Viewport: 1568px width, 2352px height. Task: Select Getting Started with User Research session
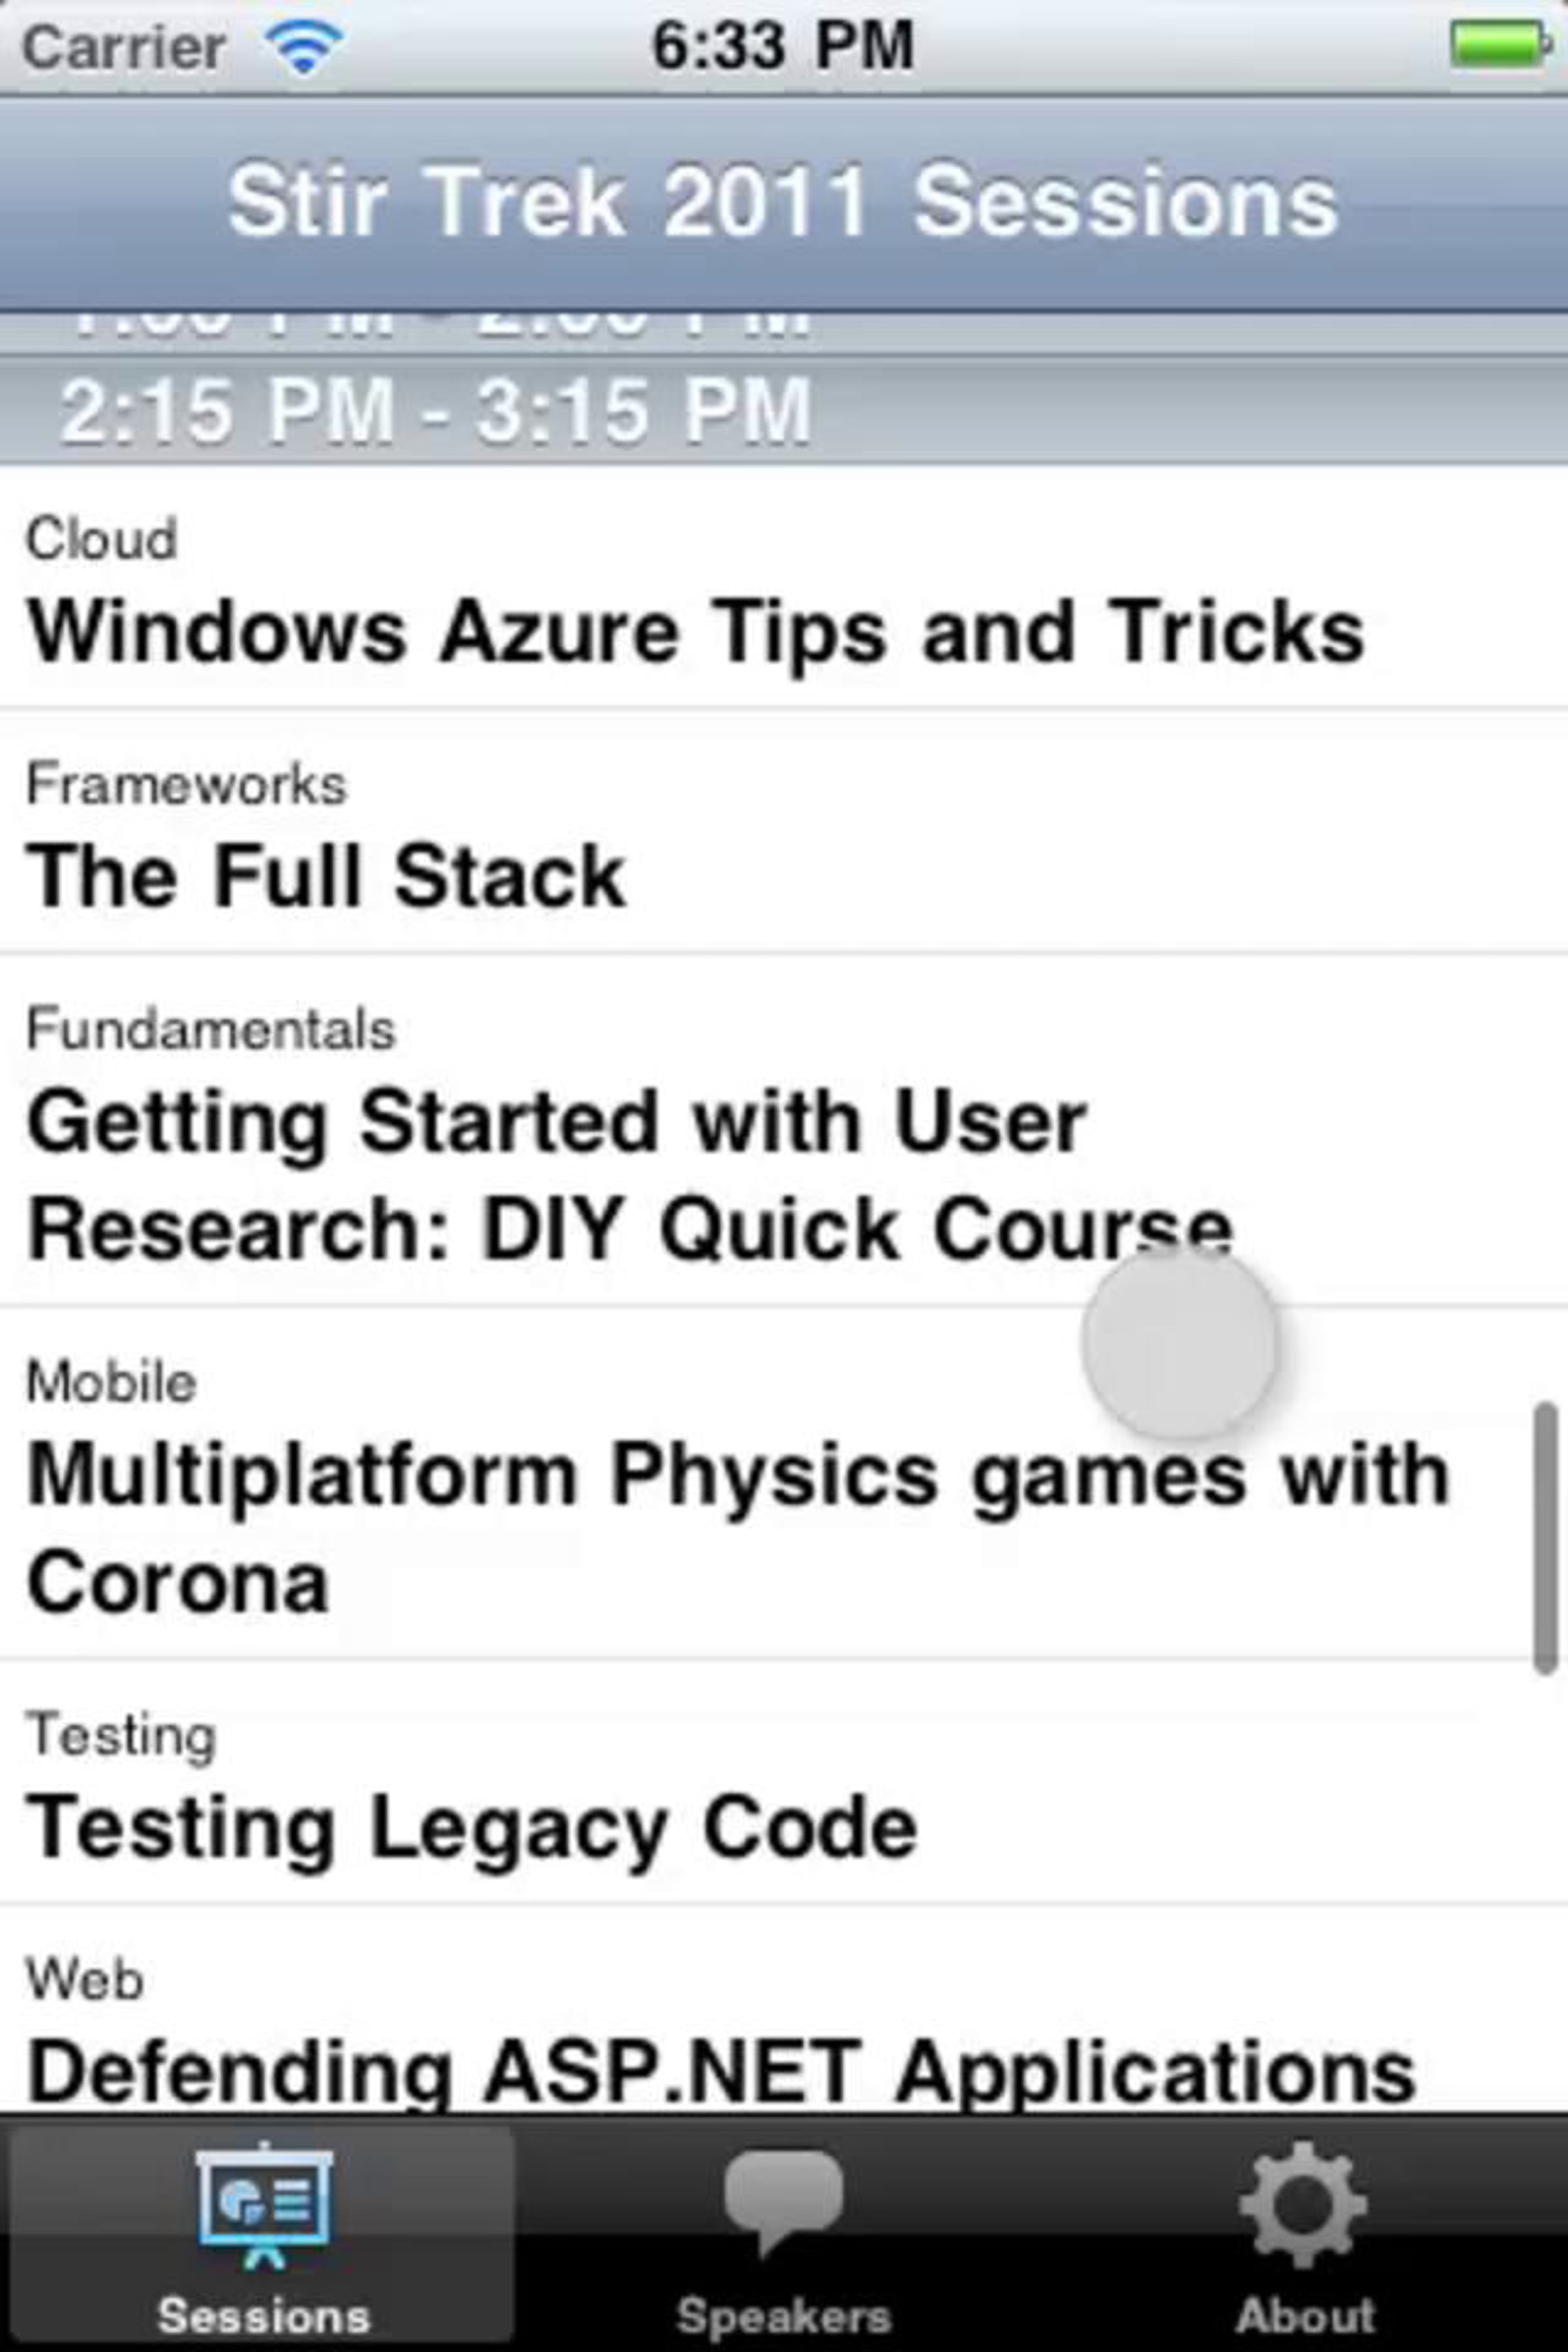tap(784, 1130)
